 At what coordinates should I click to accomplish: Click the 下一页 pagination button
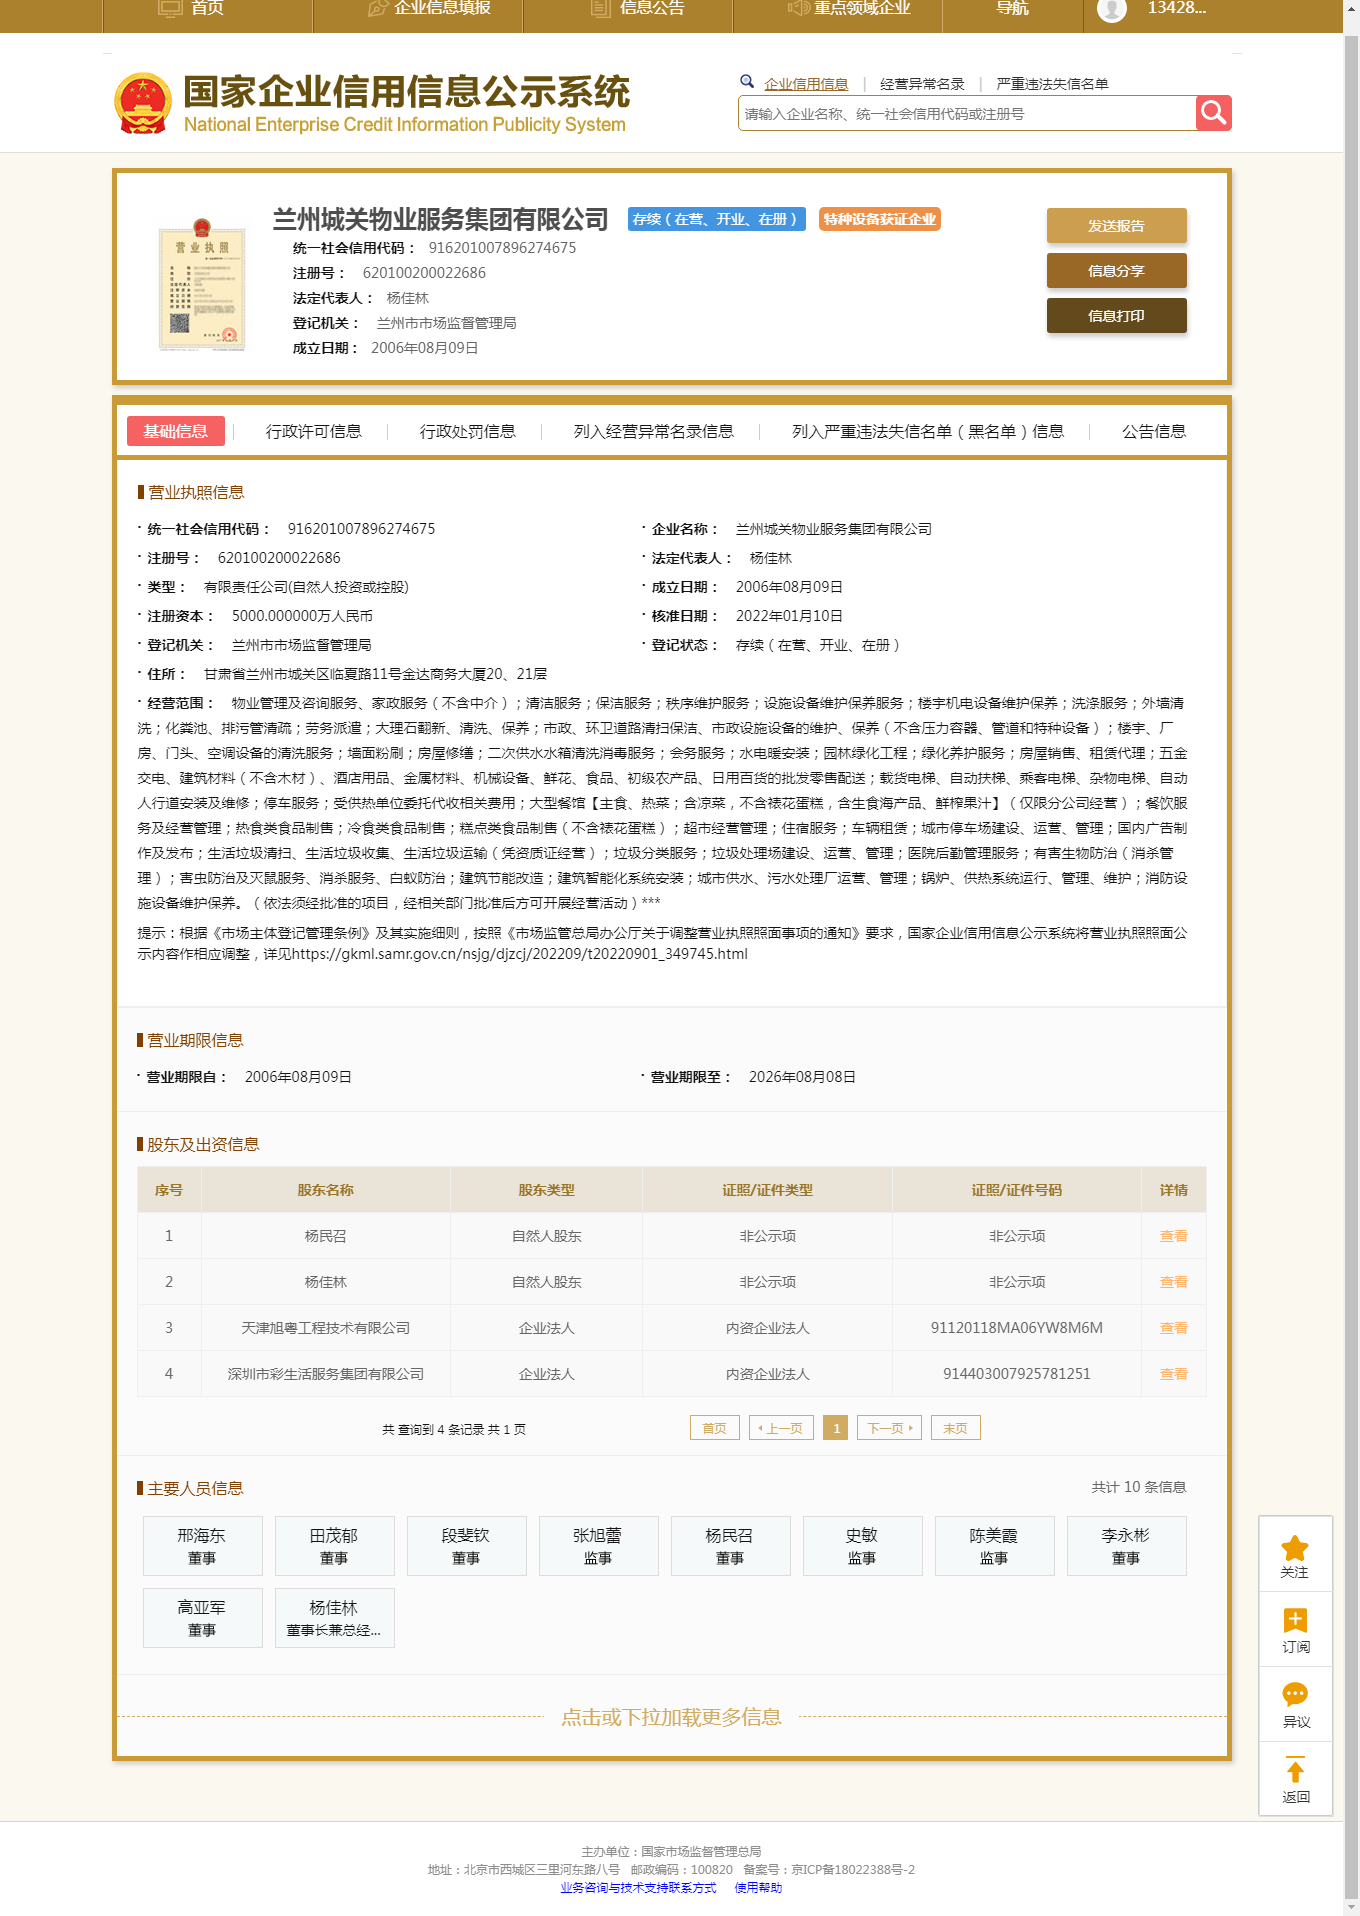point(889,1428)
